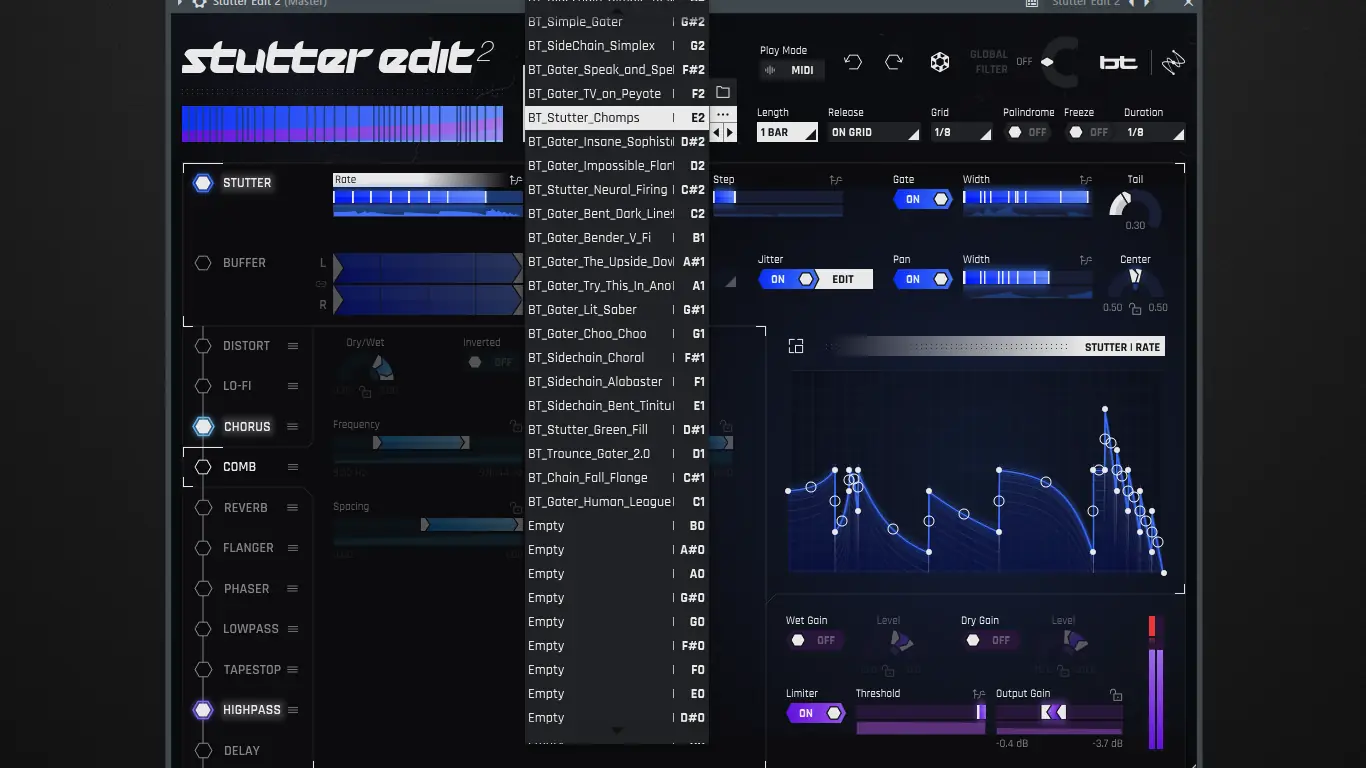The width and height of the screenshot is (1366, 768).
Task: Click the STUTTER | RATE header label
Action: click(x=1122, y=347)
